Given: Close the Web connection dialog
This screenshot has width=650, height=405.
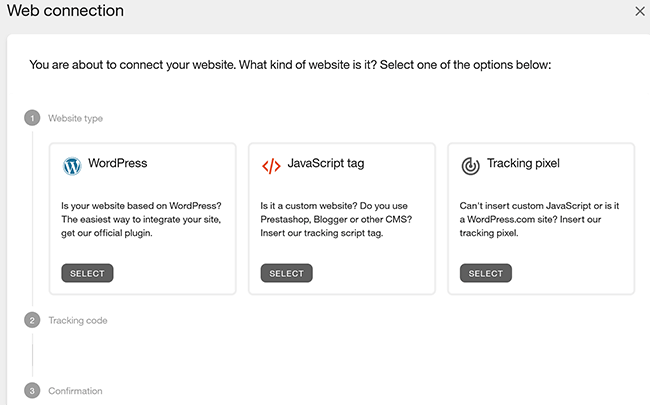Looking at the screenshot, I should (x=640, y=11).
